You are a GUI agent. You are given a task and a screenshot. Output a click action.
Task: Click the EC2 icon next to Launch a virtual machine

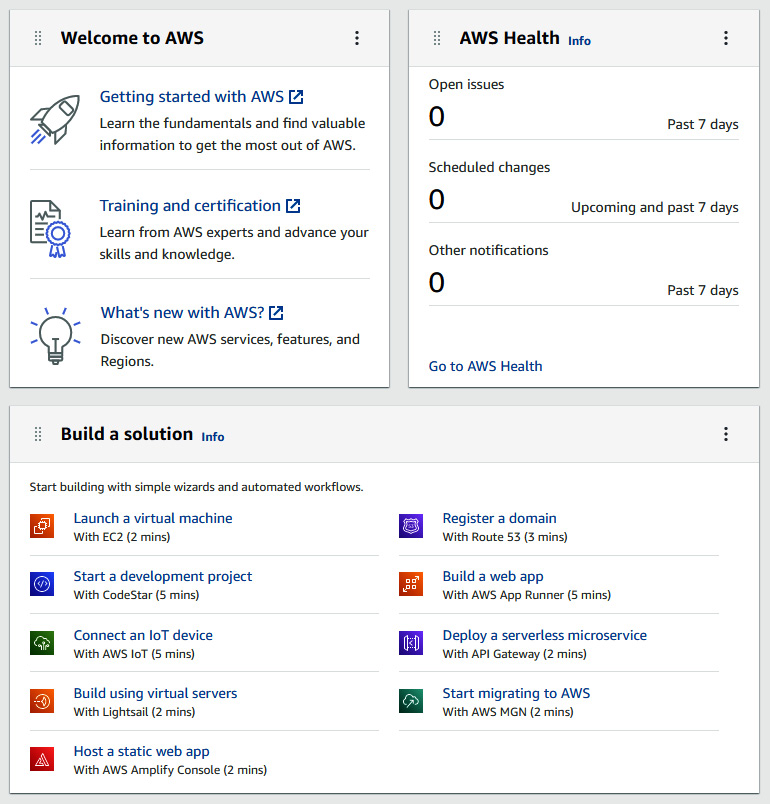[42, 526]
